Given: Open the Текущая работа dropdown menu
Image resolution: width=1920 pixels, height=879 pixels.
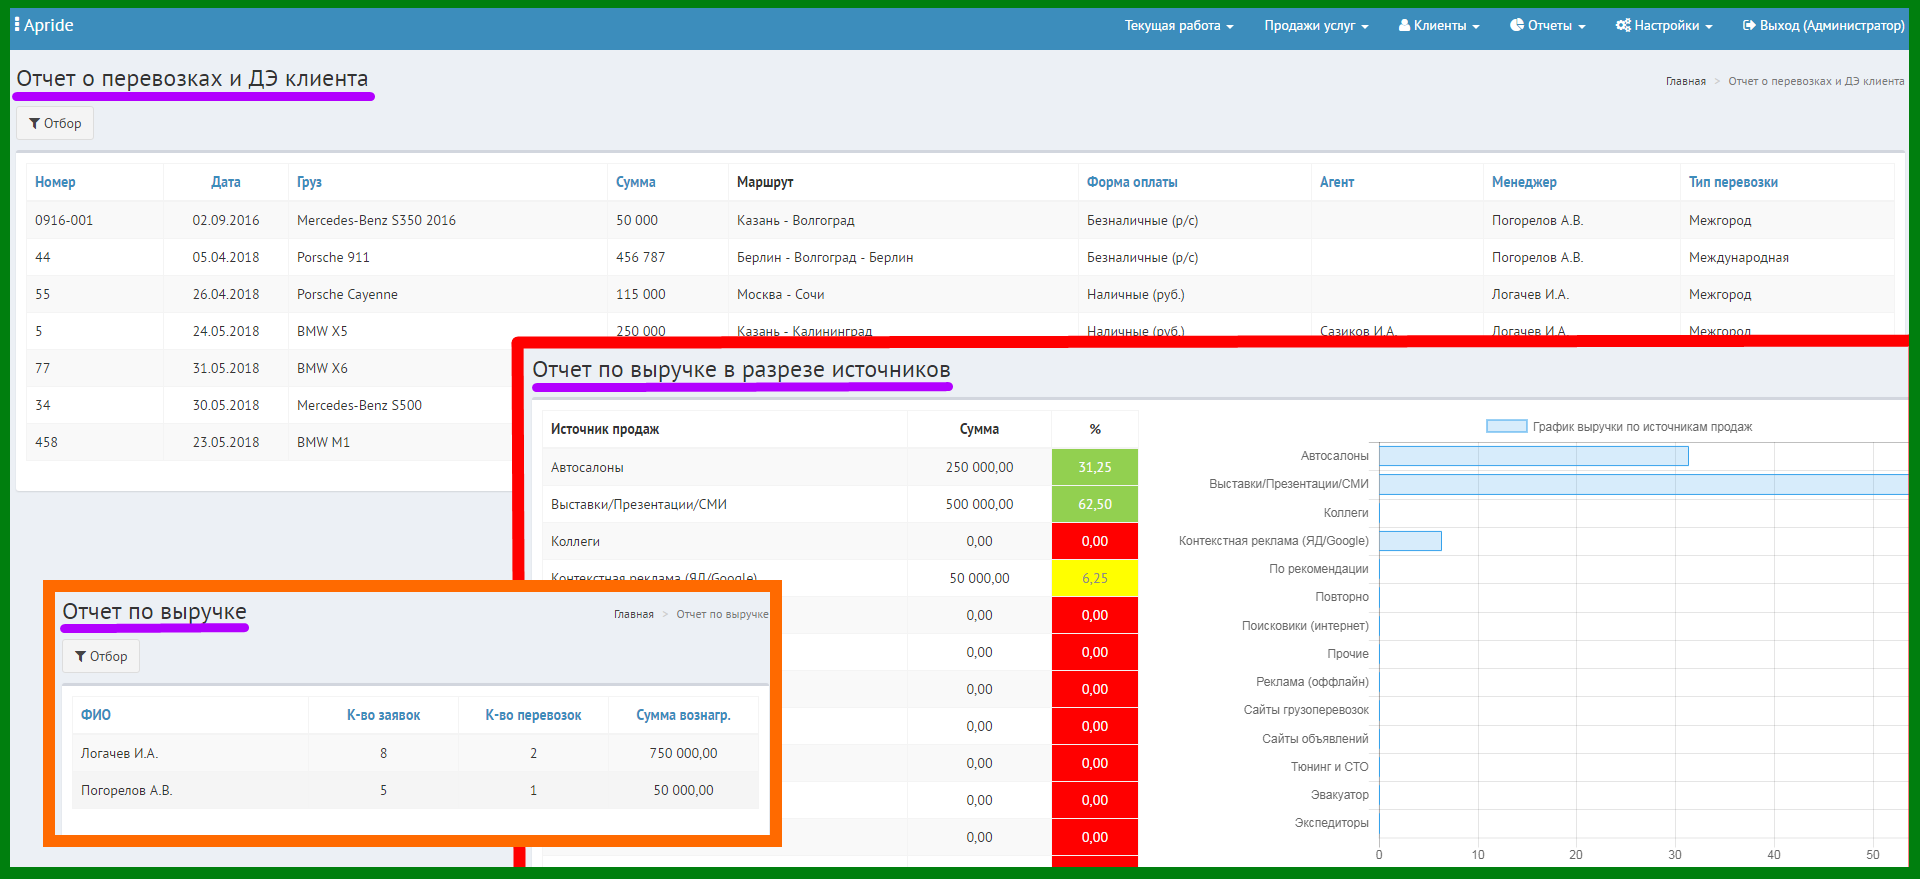Looking at the screenshot, I should [x=1179, y=25].
